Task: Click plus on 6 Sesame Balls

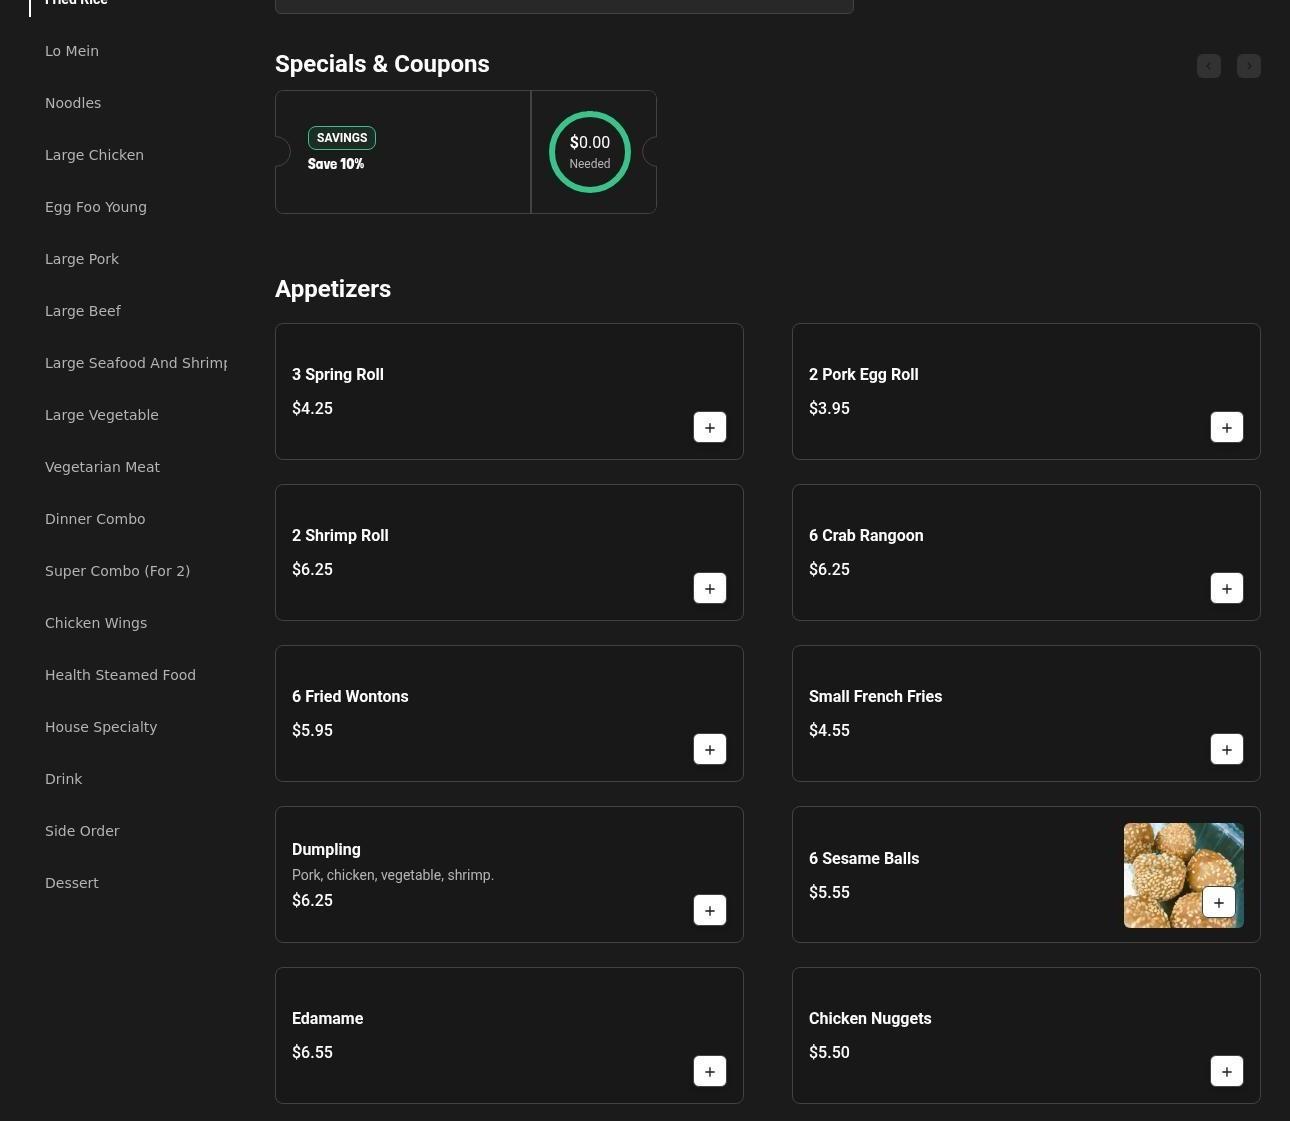Action: (x=1218, y=903)
